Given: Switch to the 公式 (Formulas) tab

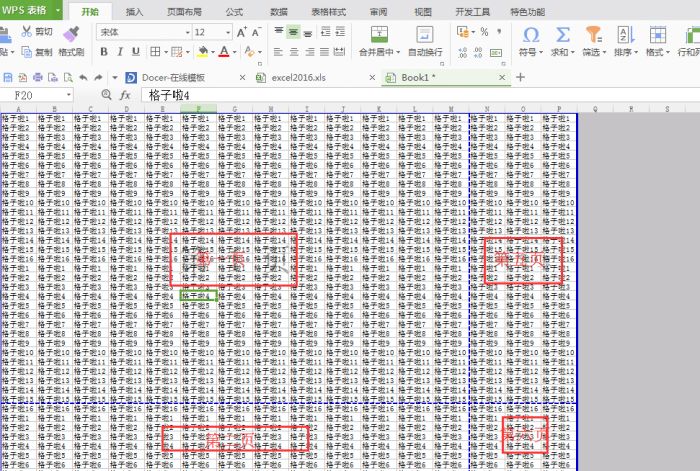Looking at the screenshot, I should click(234, 12).
